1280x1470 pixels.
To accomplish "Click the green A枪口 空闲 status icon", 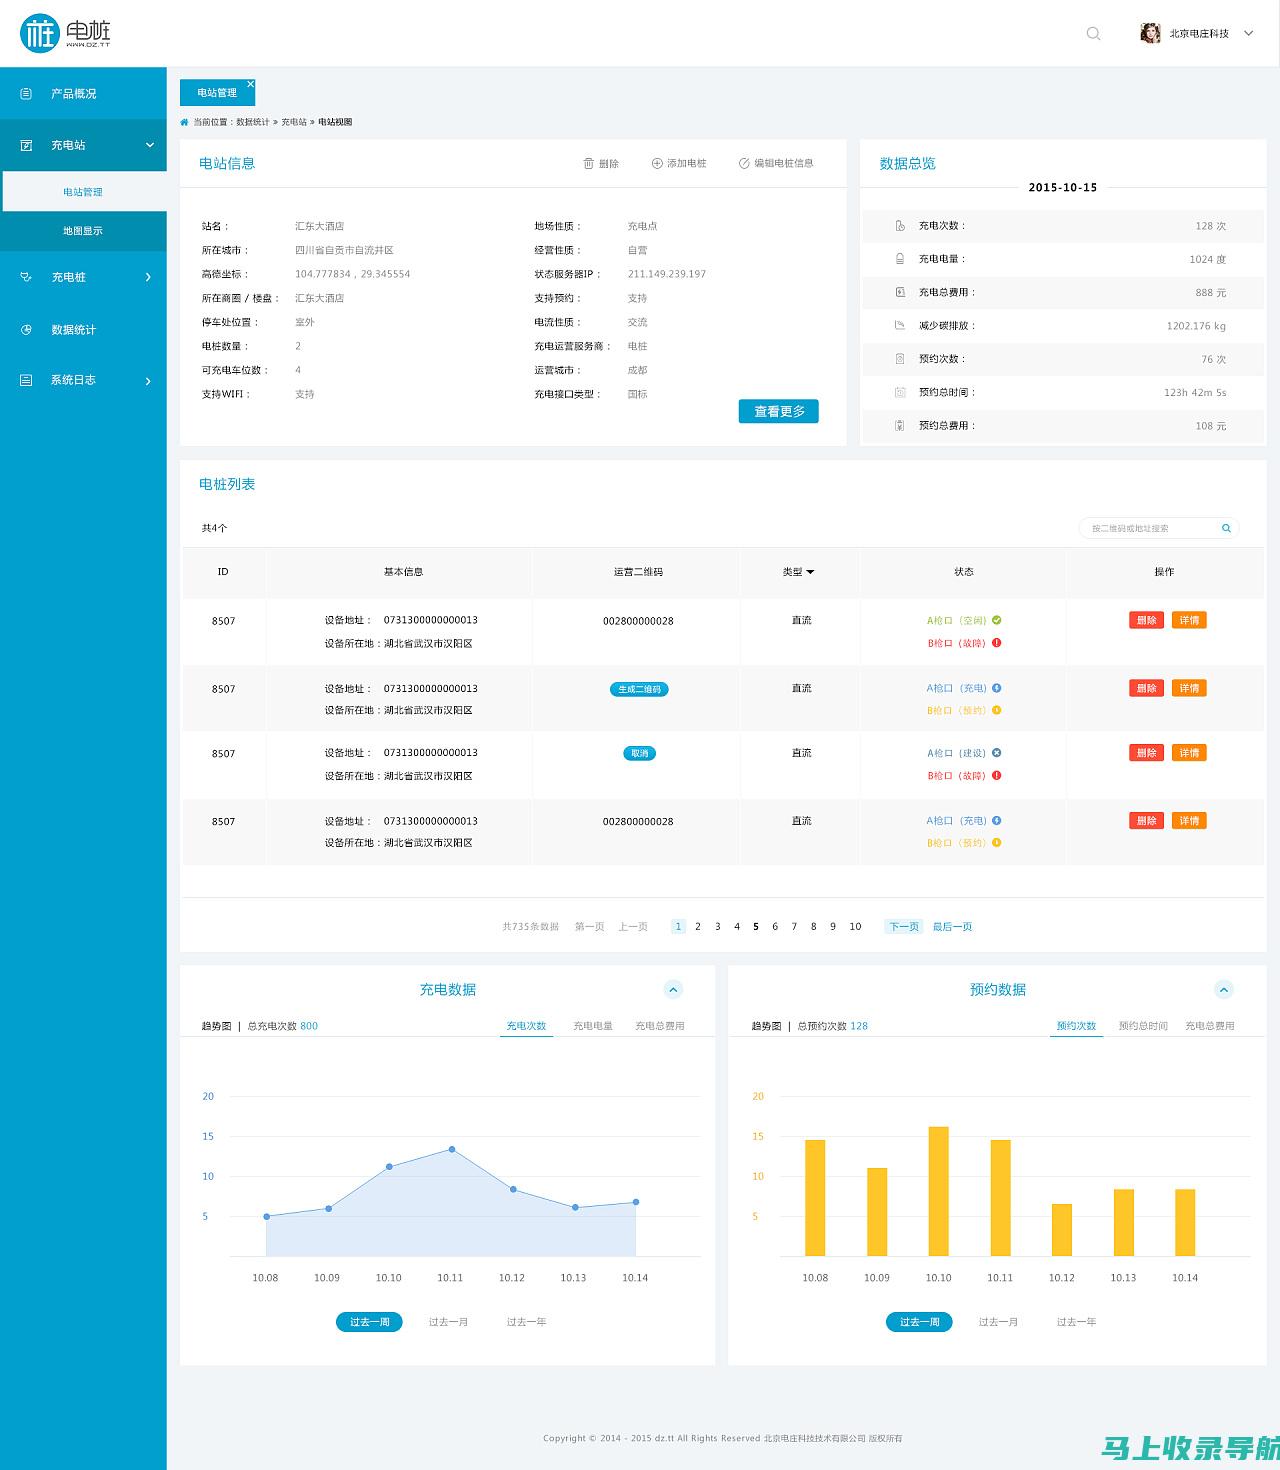I will point(997,620).
